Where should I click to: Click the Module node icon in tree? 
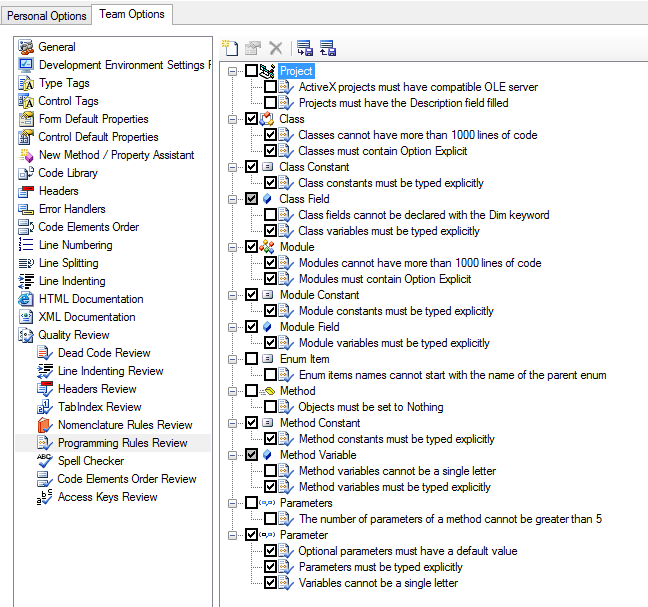pyautogui.click(x=267, y=247)
